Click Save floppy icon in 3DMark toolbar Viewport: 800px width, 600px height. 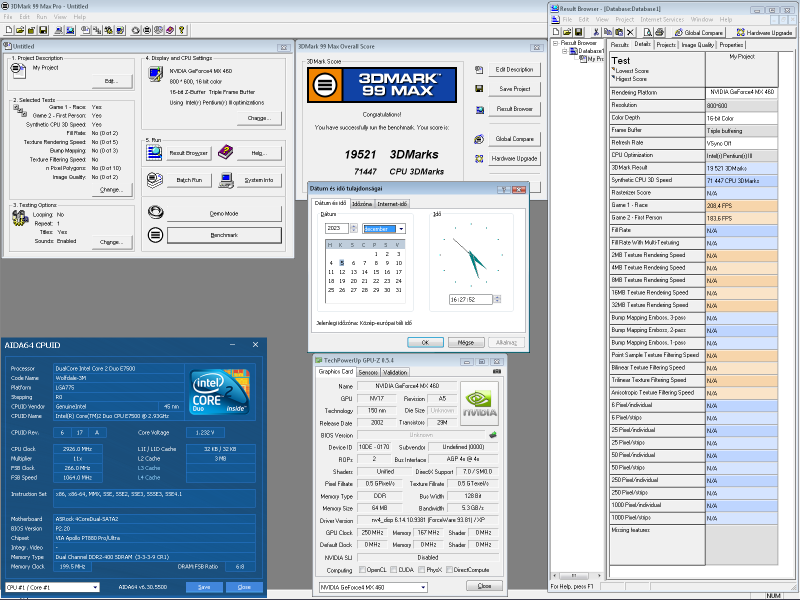point(43,30)
